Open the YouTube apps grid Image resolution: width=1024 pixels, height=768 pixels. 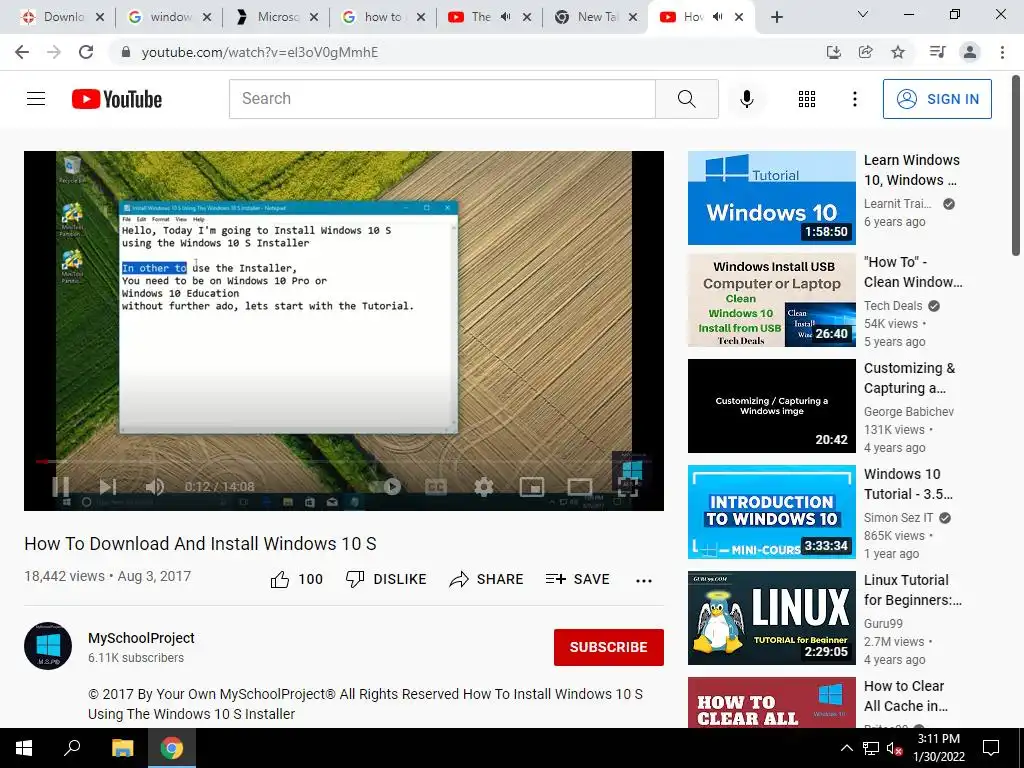pyautogui.click(x=807, y=99)
